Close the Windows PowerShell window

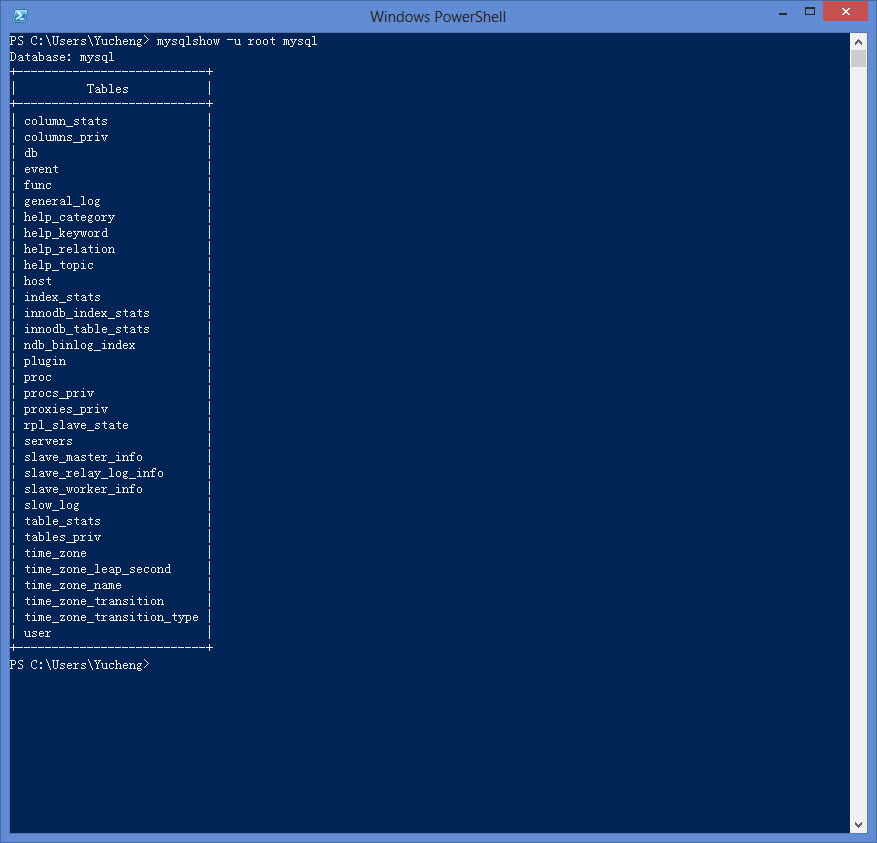[846, 12]
